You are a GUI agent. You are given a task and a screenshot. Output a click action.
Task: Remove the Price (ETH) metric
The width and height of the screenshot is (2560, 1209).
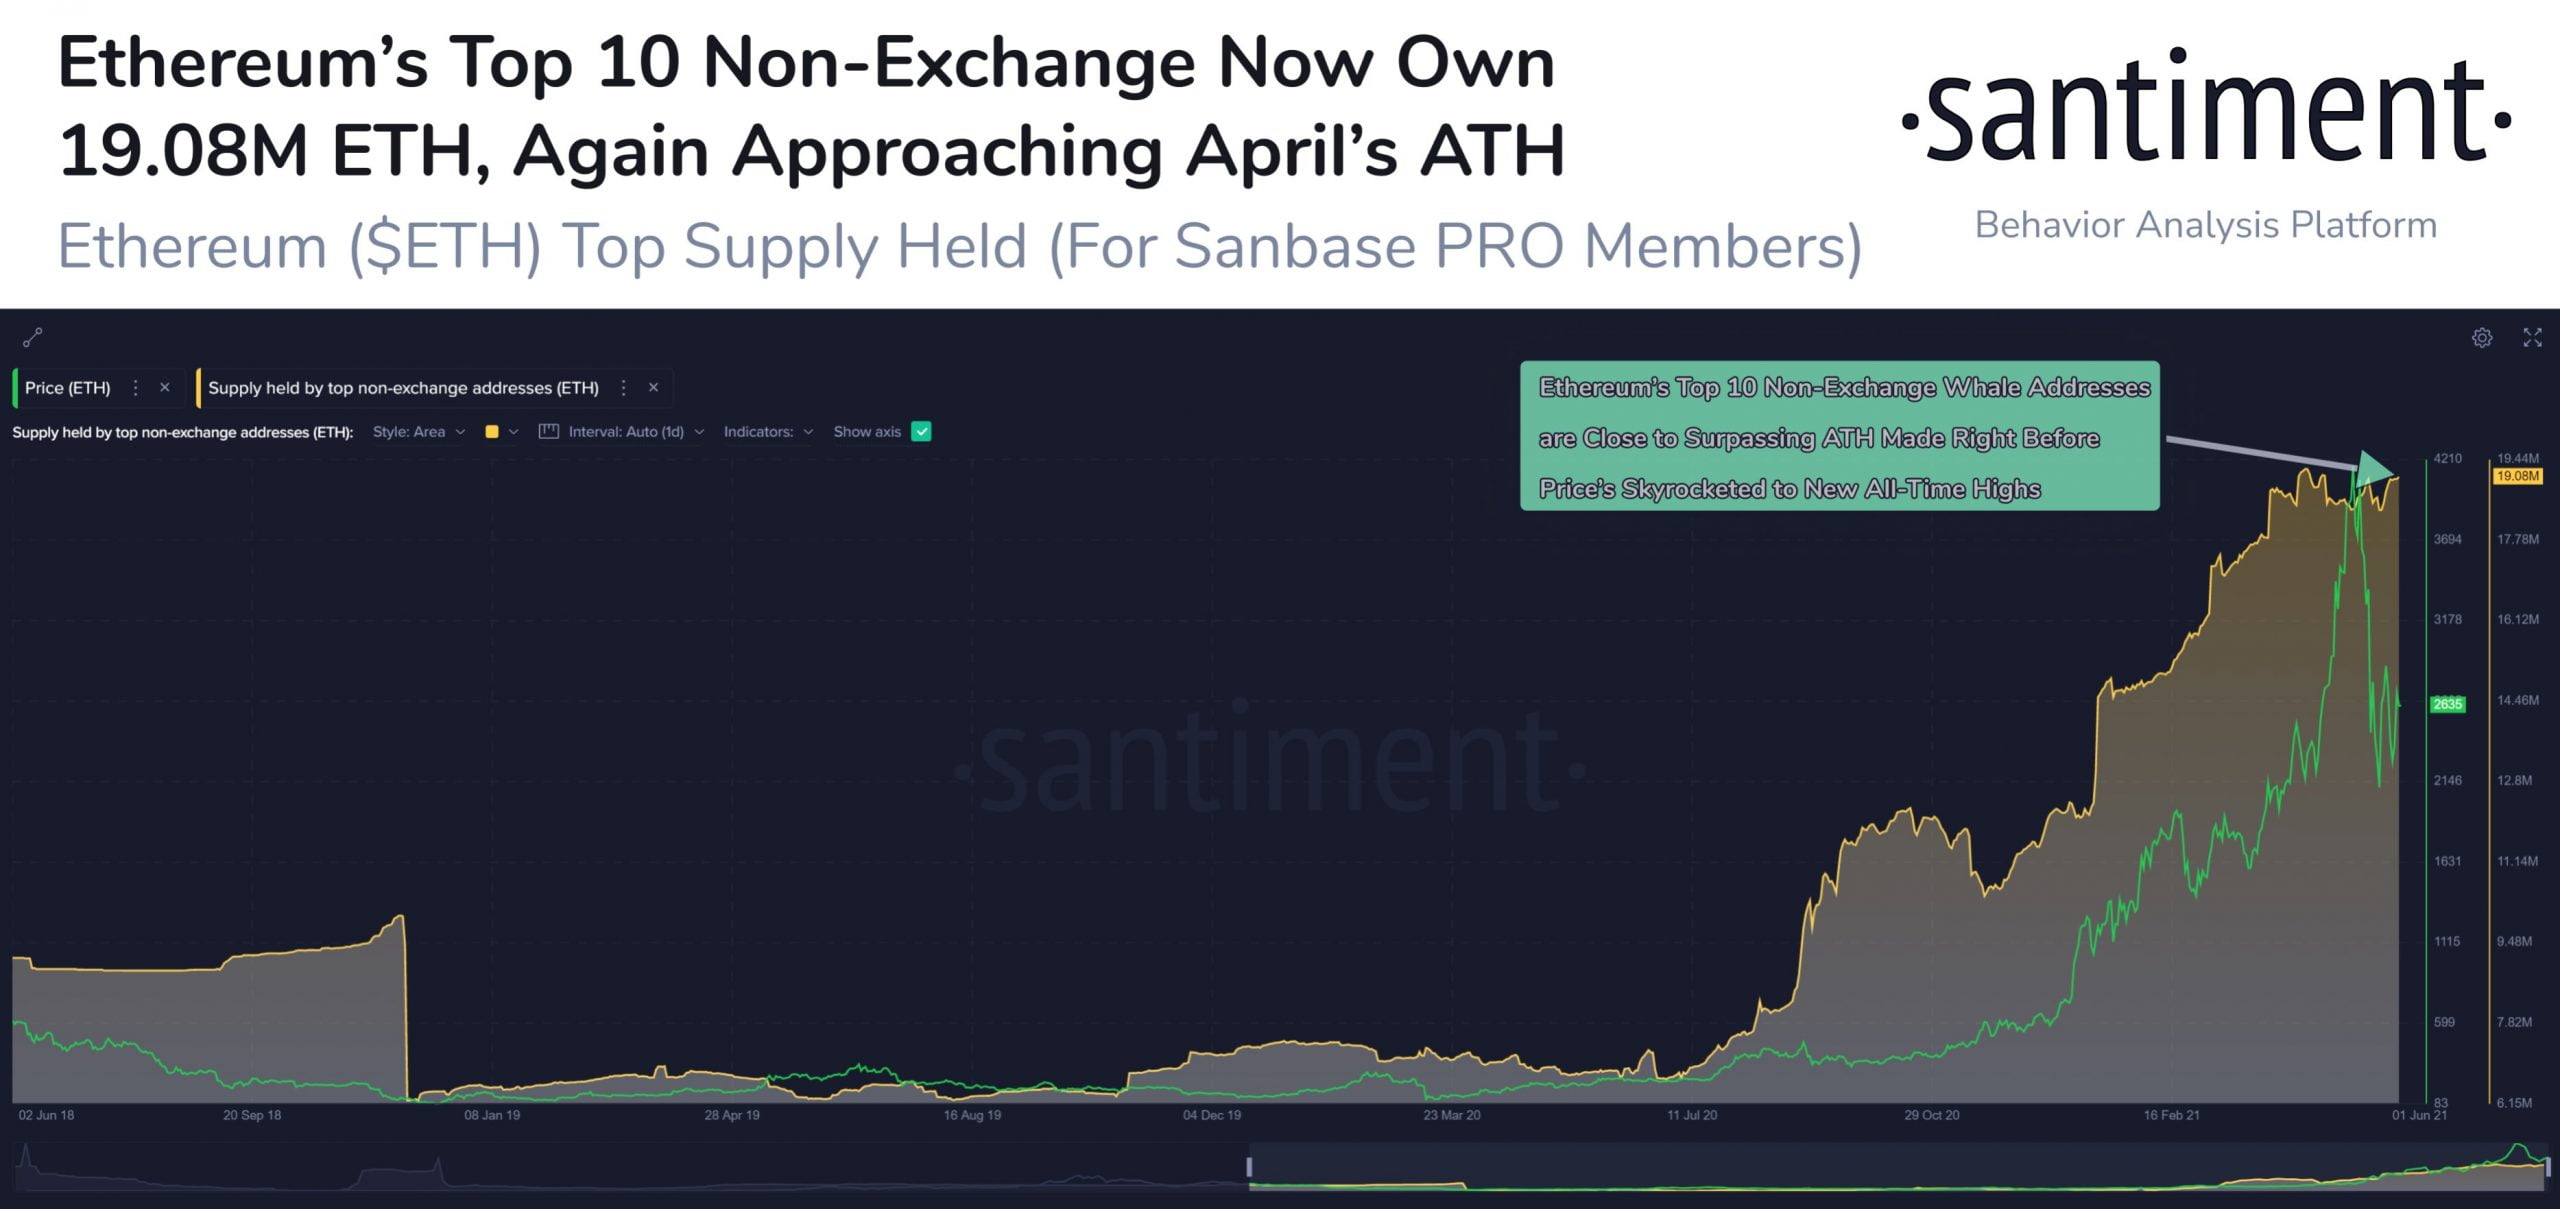point(165,388)
